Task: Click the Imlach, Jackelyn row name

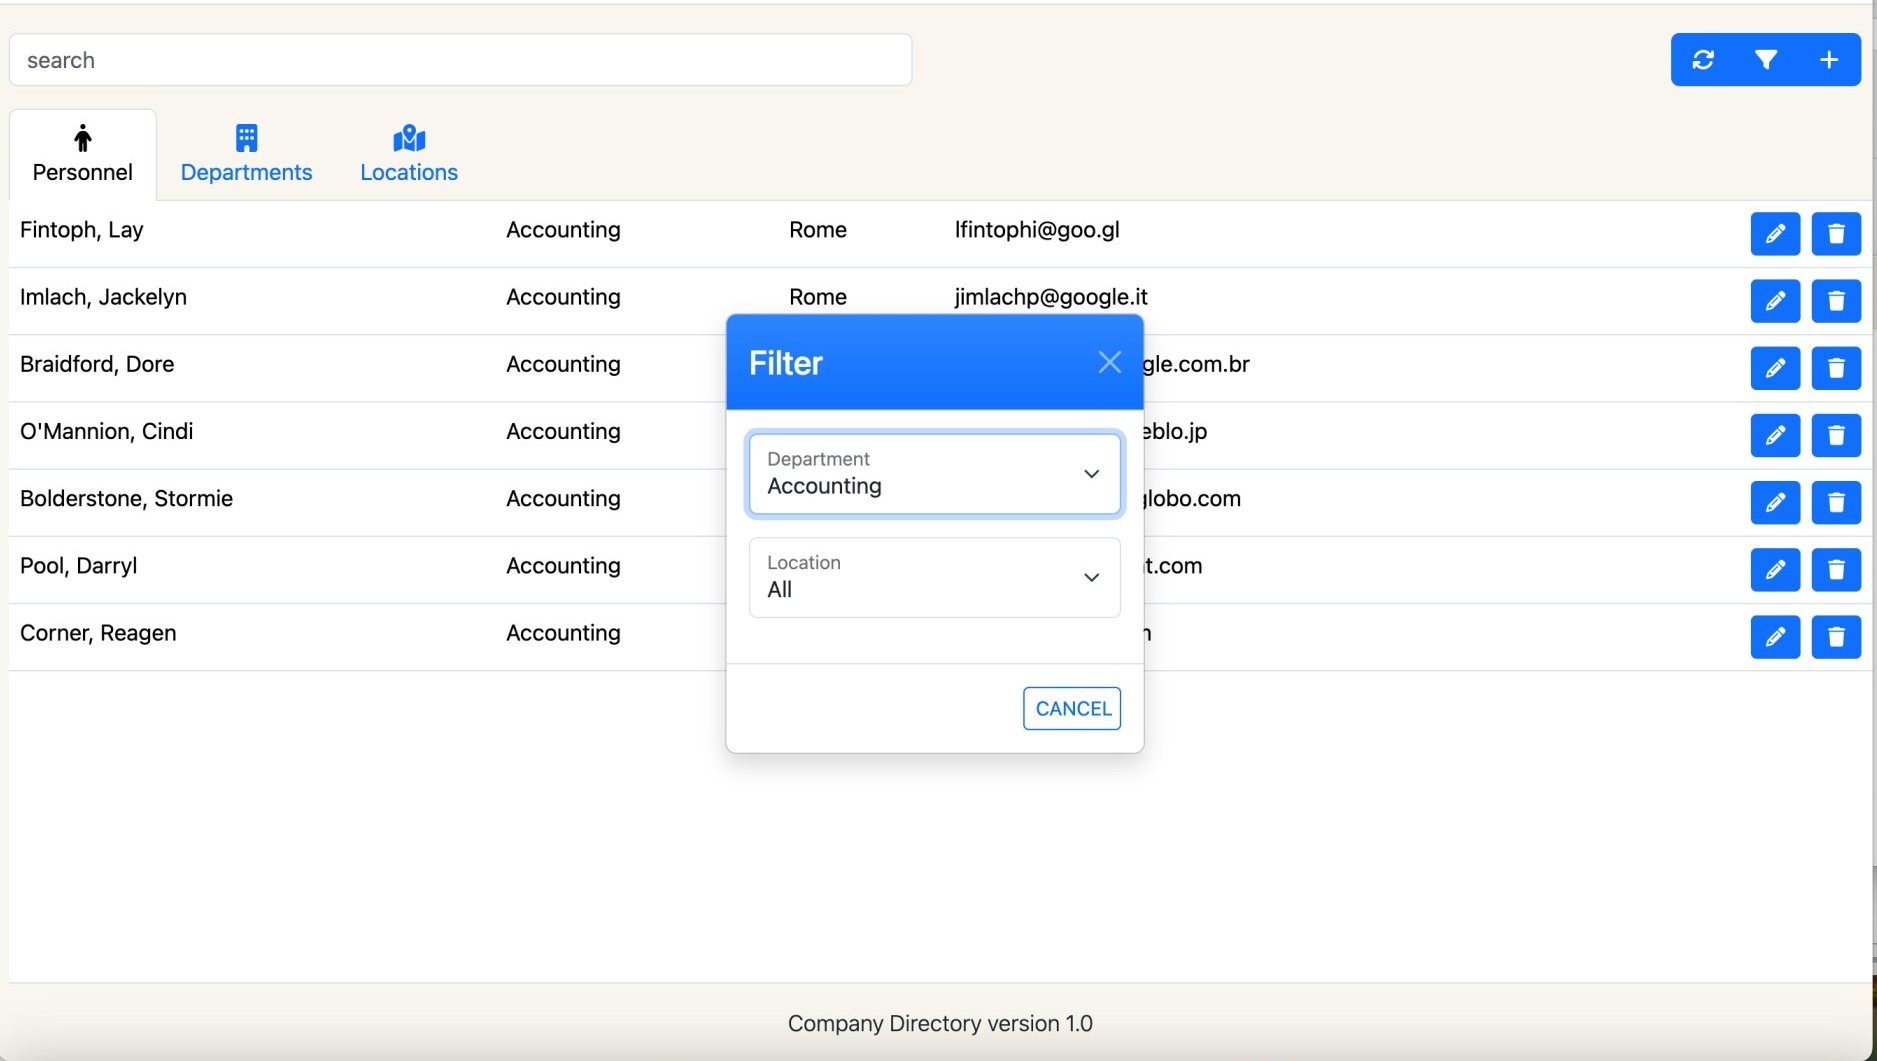Action: (103, 297)
